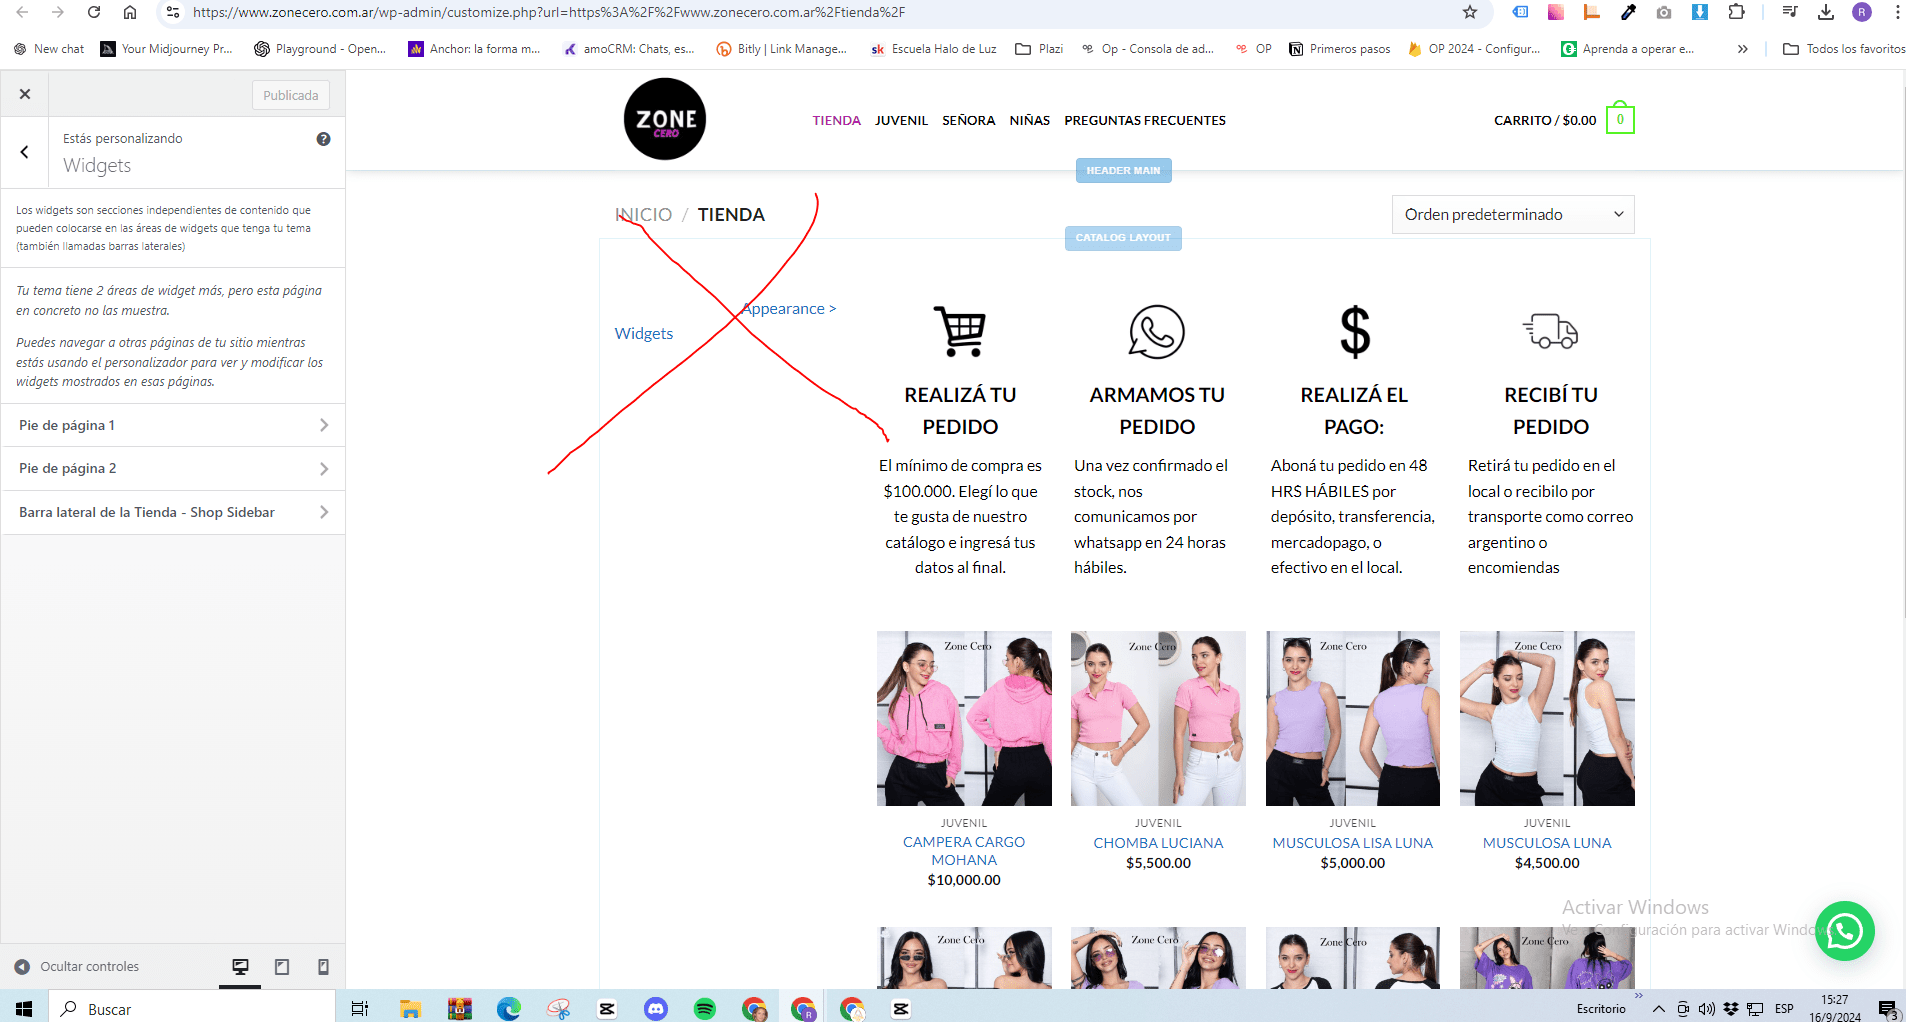Click the Buscar taskbar search box
Viewport: 1906px width, 1022px height.
pyautogui.click(x=192, y=1008)
